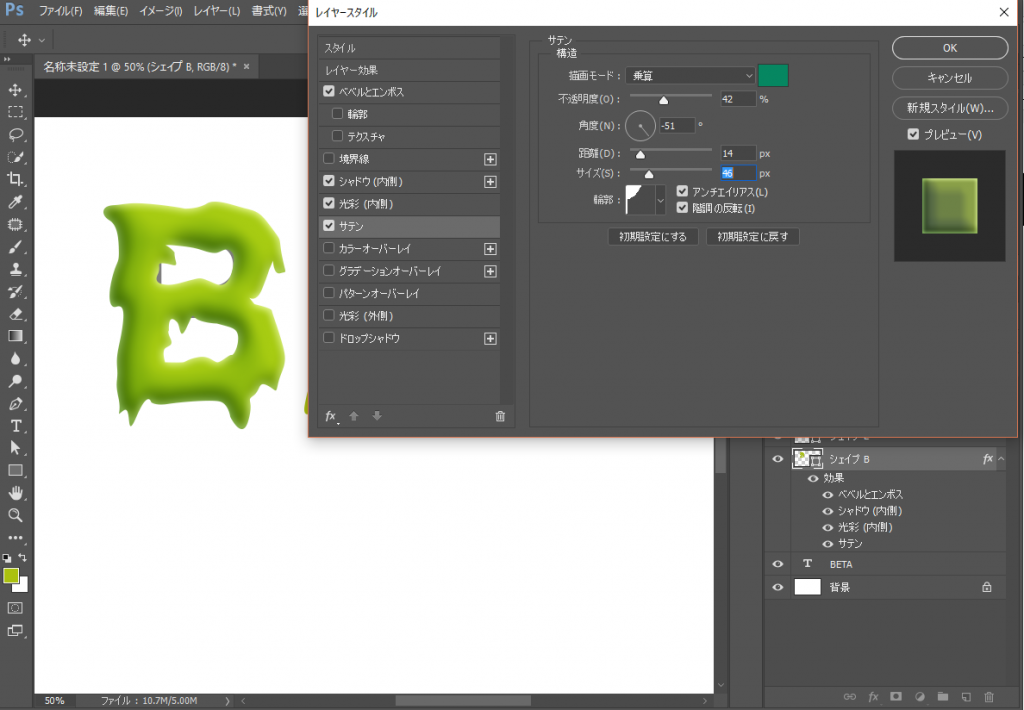Toggle Quick Mask mode icon
Viewport: 1024px width, 710px height.
pyautogui.click(x=16, y=608)
